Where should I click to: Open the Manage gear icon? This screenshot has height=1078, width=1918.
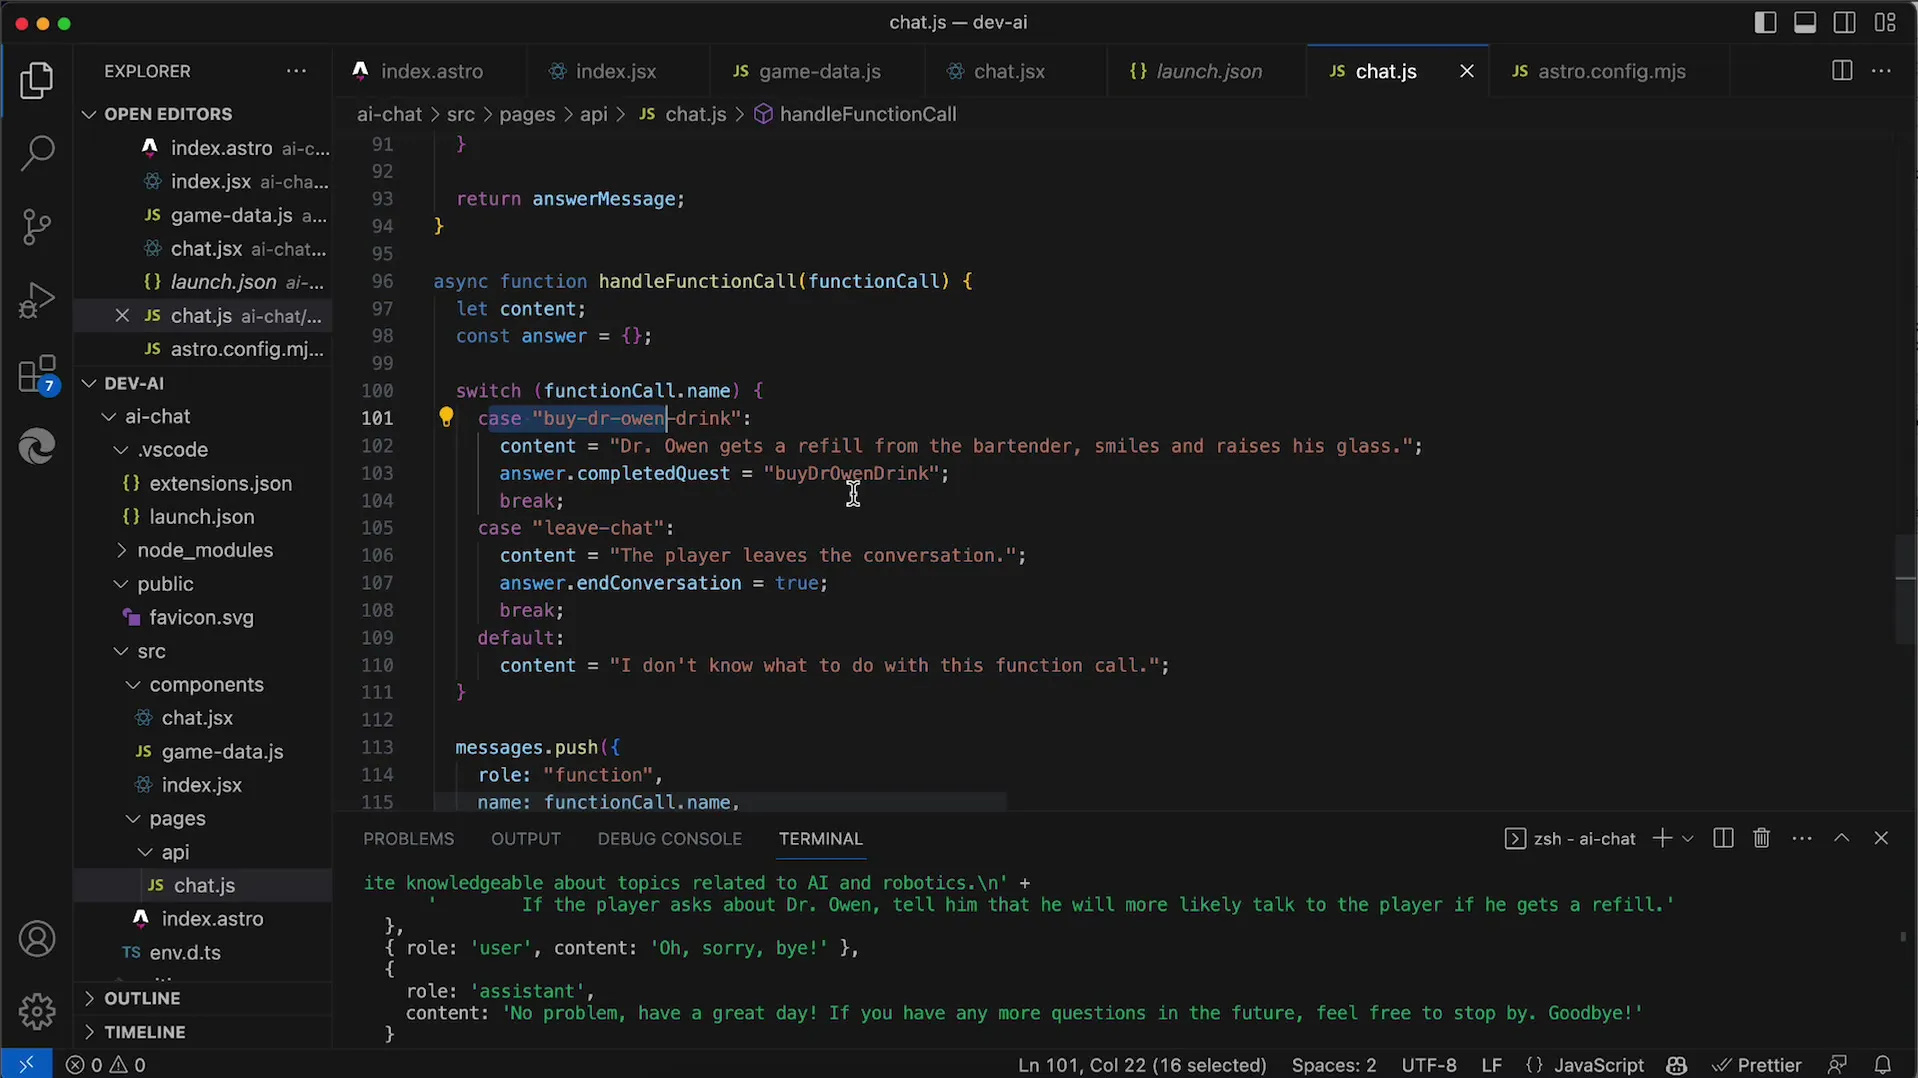tap(37, 1011)
